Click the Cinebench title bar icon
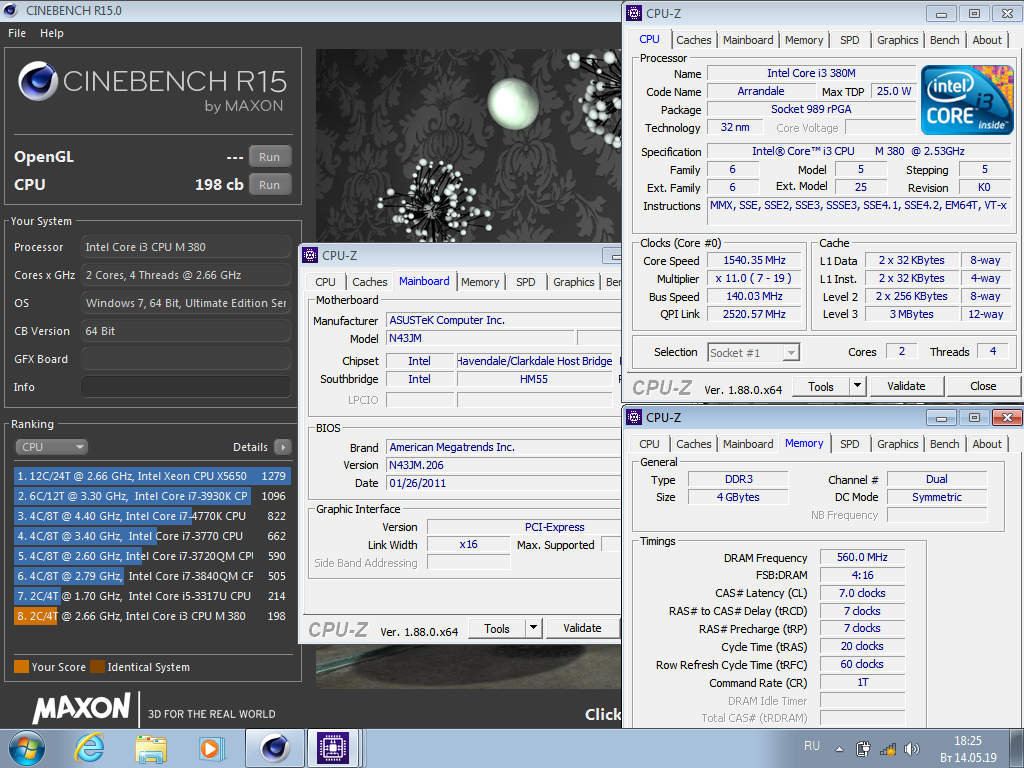 point(10,10)
